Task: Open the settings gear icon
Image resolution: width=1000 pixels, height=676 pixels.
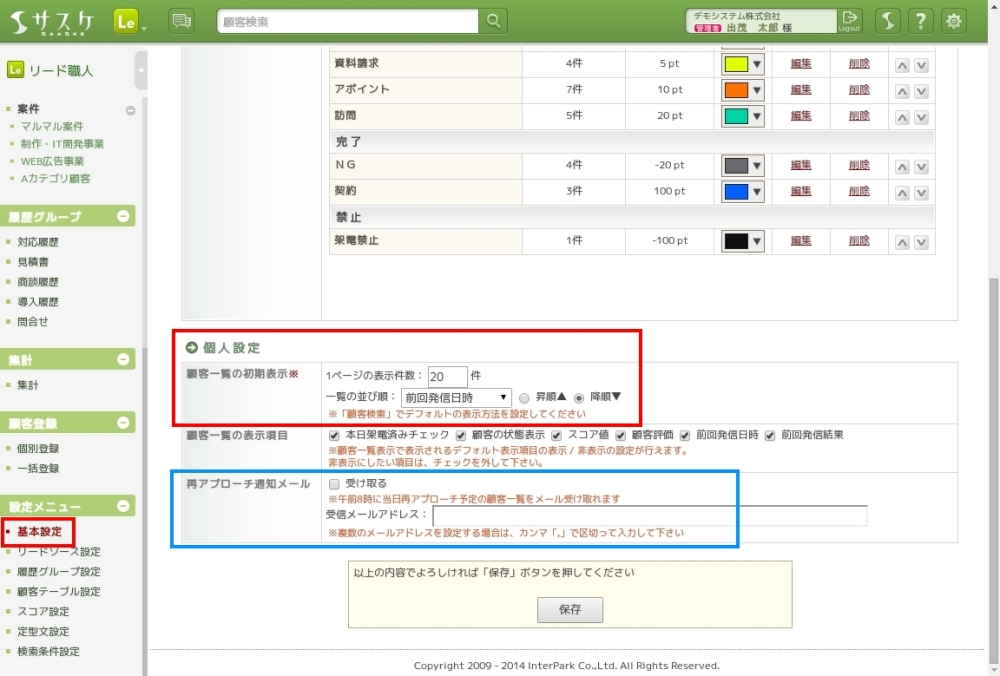Action: tap(955, 21)
